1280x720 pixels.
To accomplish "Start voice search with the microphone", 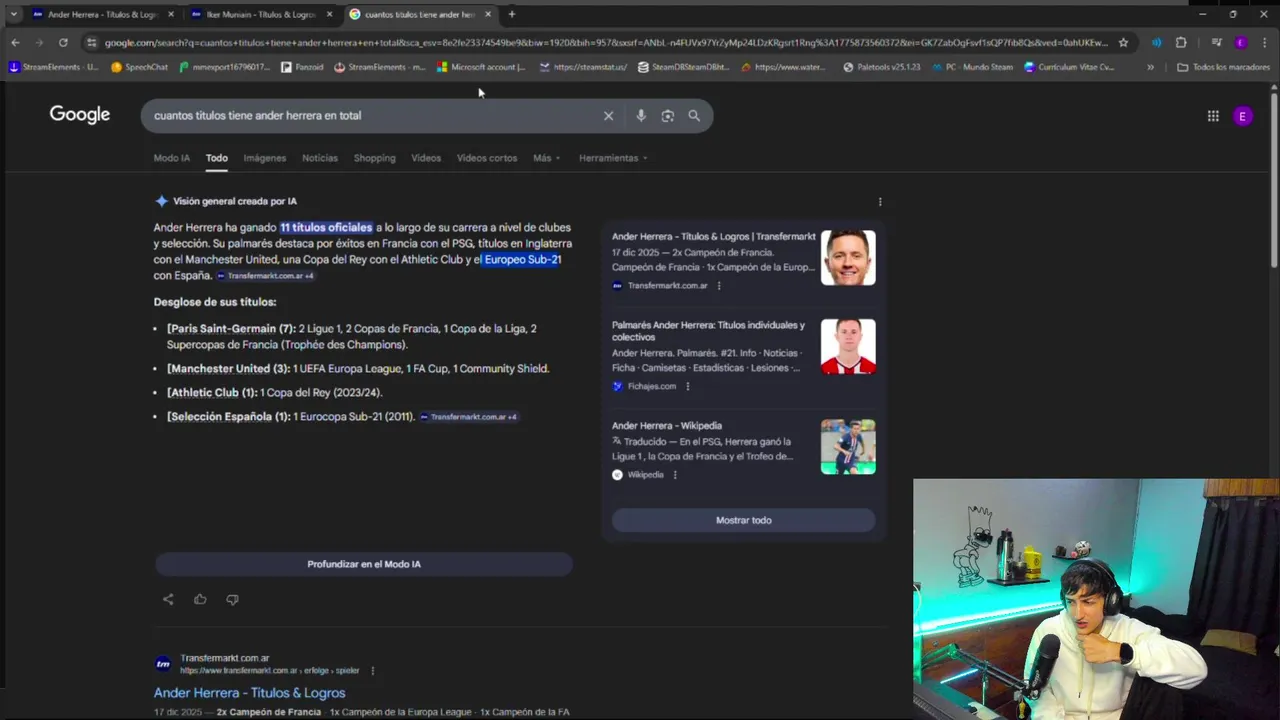I will [641, 115].
